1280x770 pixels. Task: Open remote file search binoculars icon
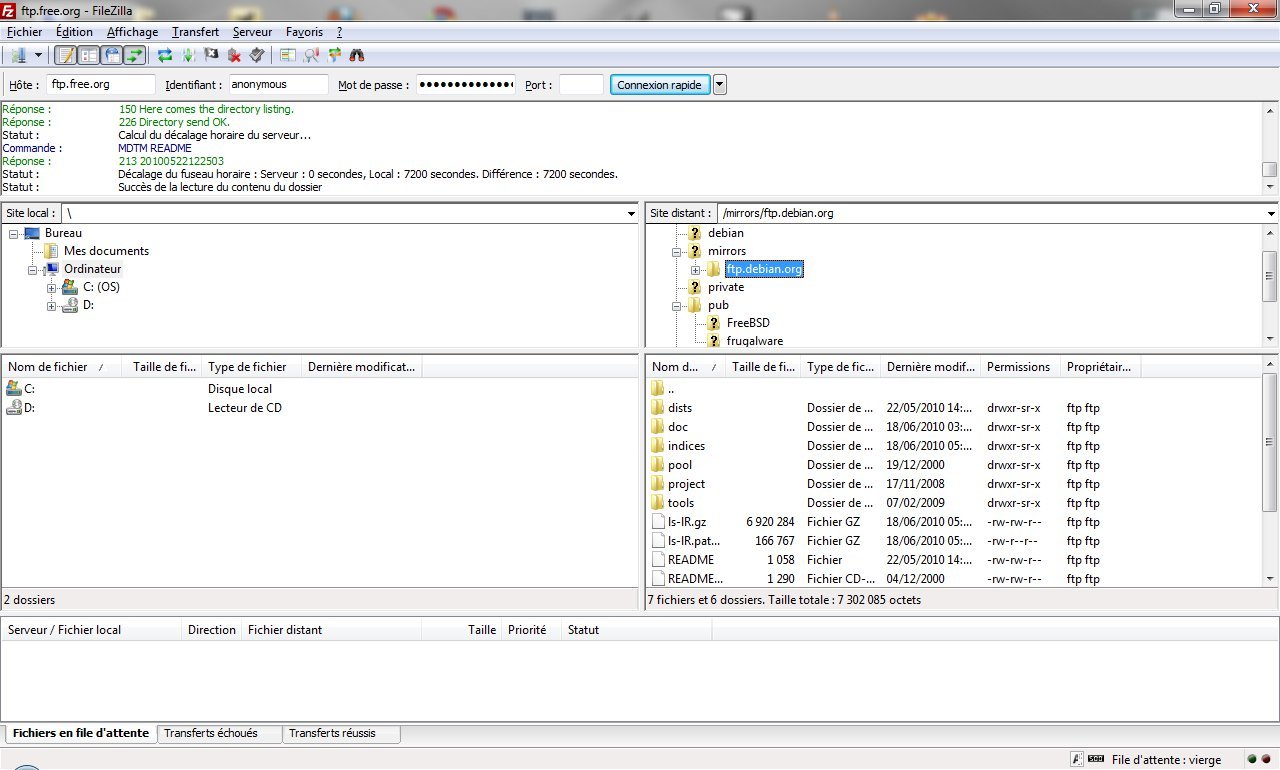[357, 55]
